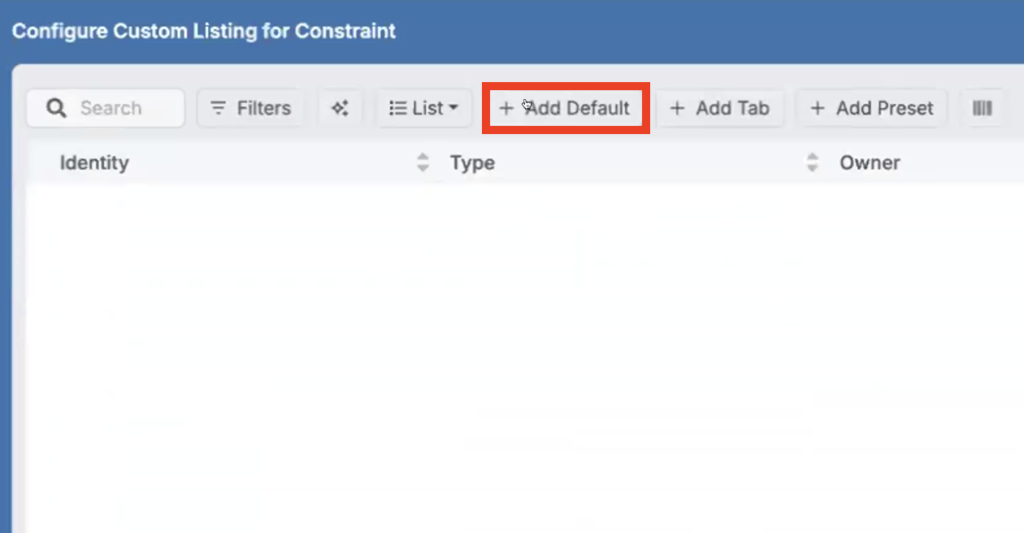Click the plus icon before Add Tab
This screenshot has height=533, width=1024.
pyautogui.click(x=677, y=108)
